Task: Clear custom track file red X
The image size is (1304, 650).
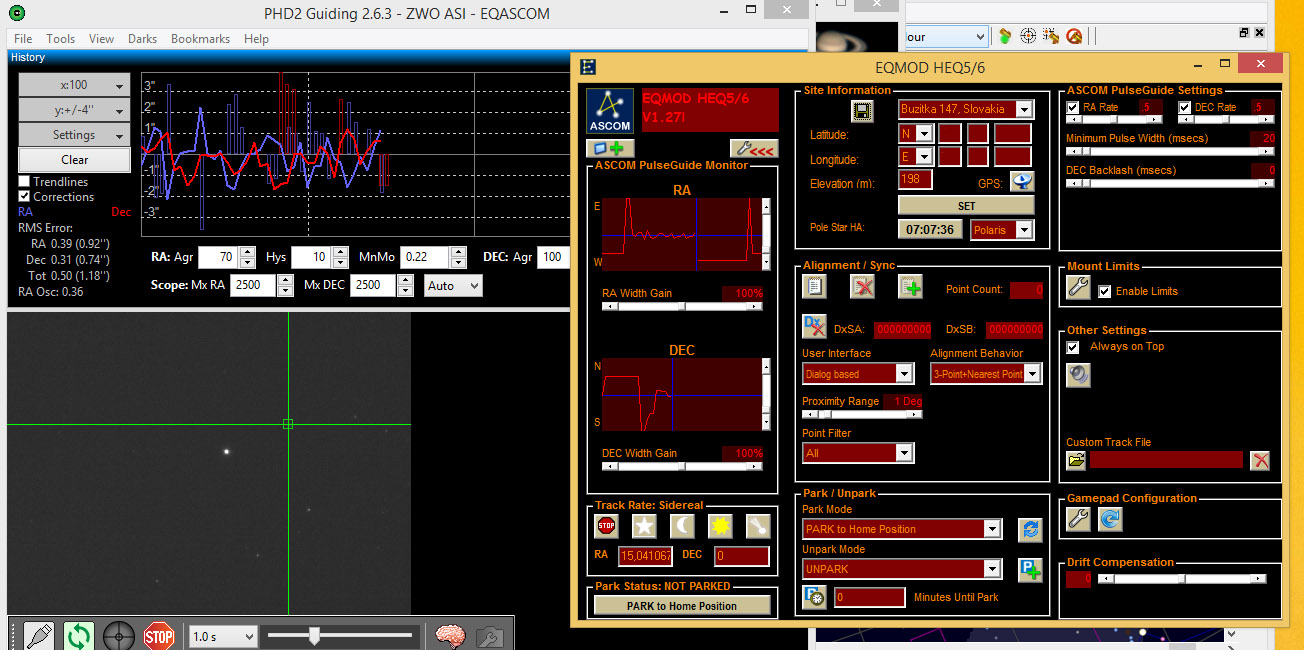Action: point(1260,460)
